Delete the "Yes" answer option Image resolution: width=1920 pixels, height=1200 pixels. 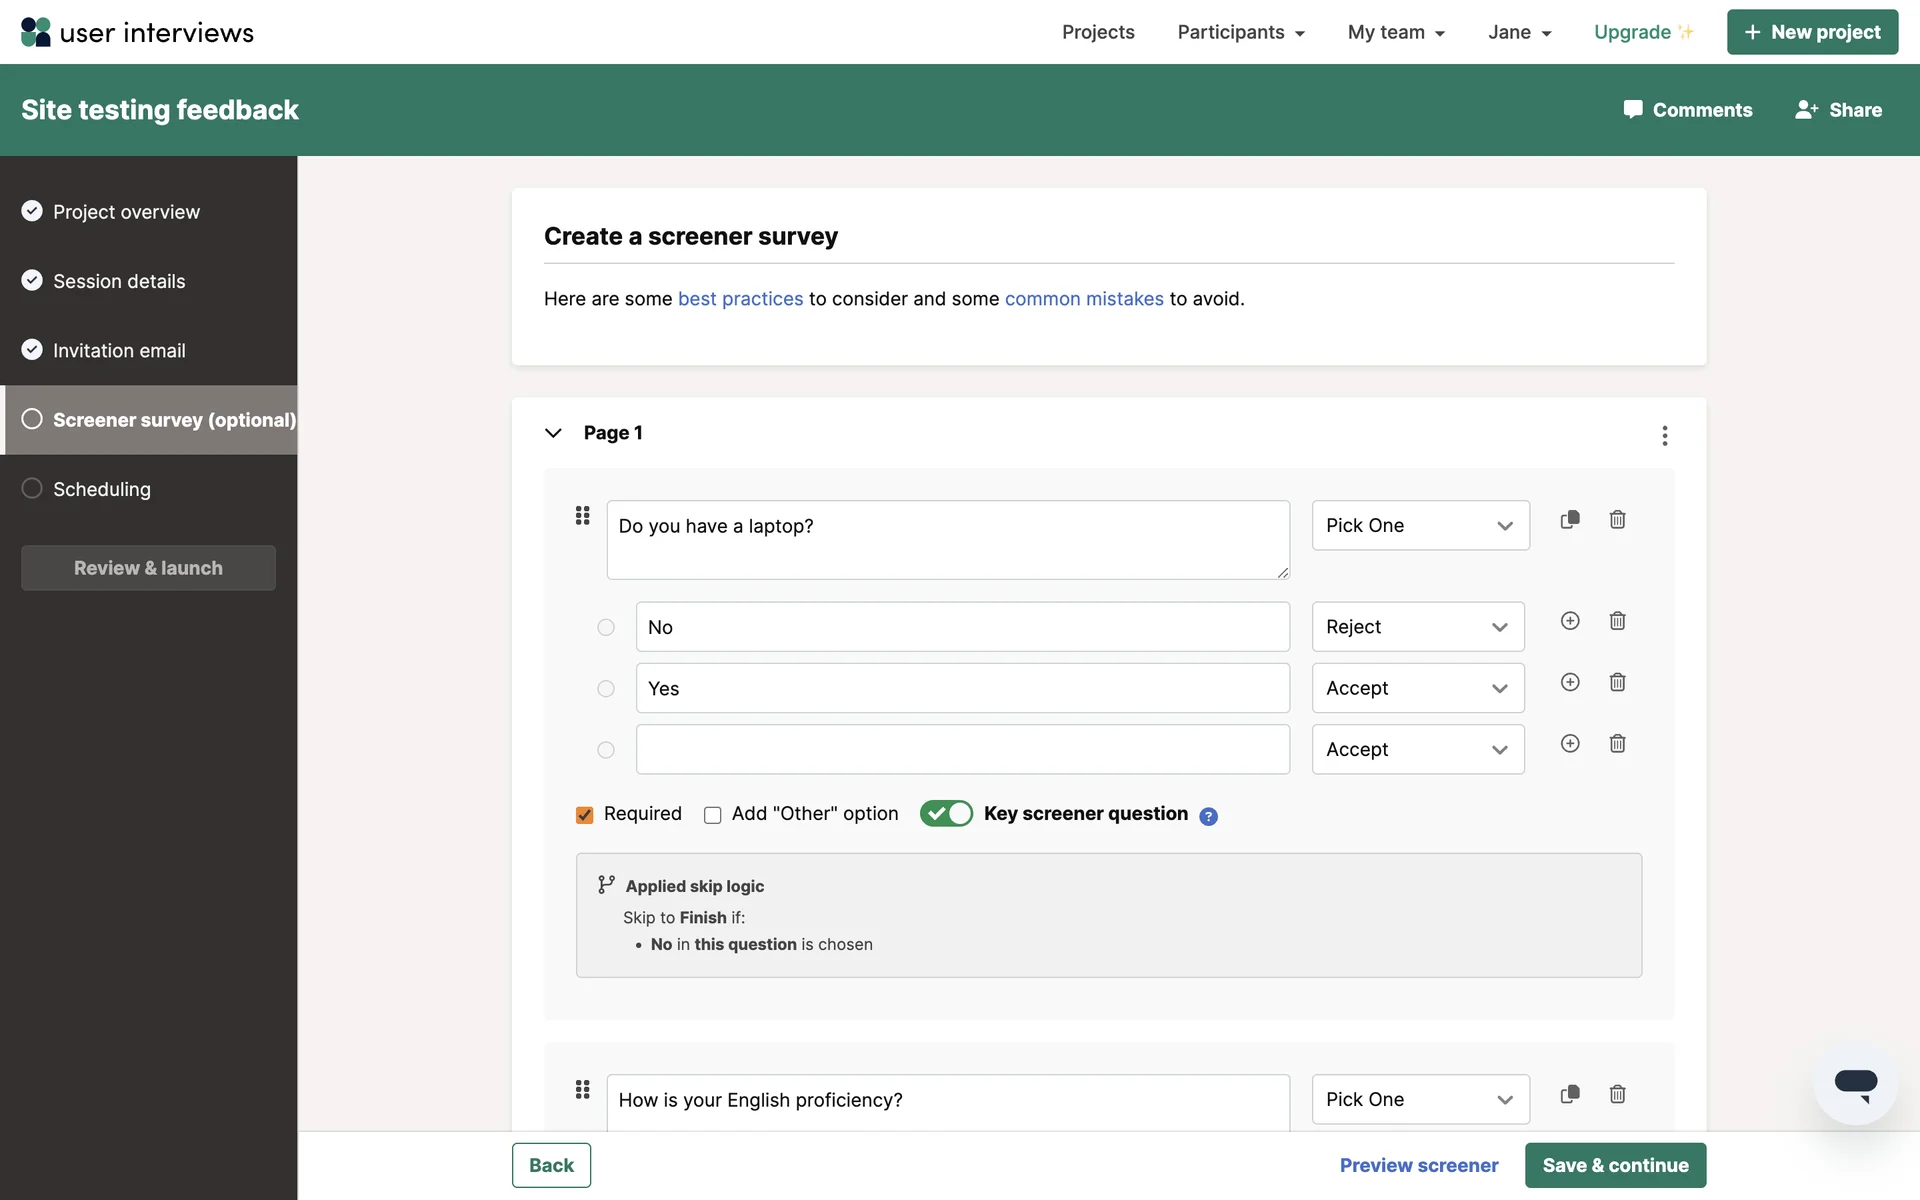1617,682
